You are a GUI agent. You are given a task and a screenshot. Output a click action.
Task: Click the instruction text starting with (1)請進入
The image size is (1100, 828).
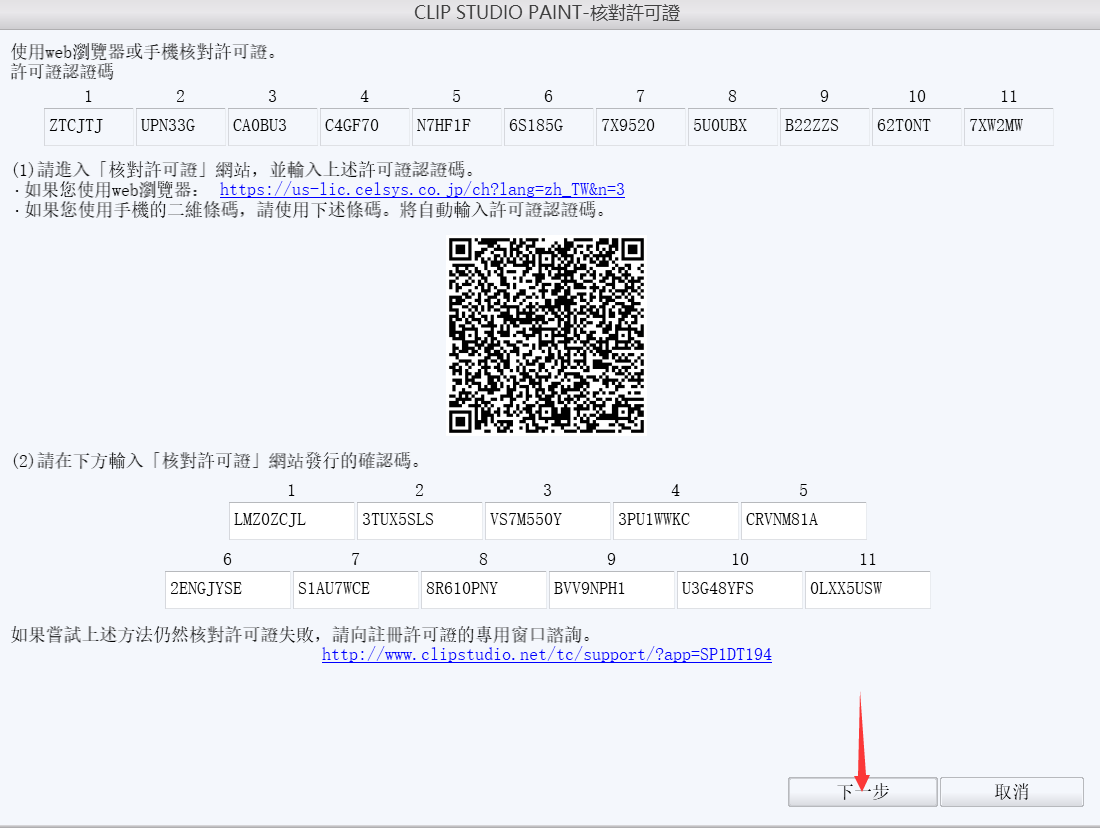pyautogui.click(x=246, y=169)
